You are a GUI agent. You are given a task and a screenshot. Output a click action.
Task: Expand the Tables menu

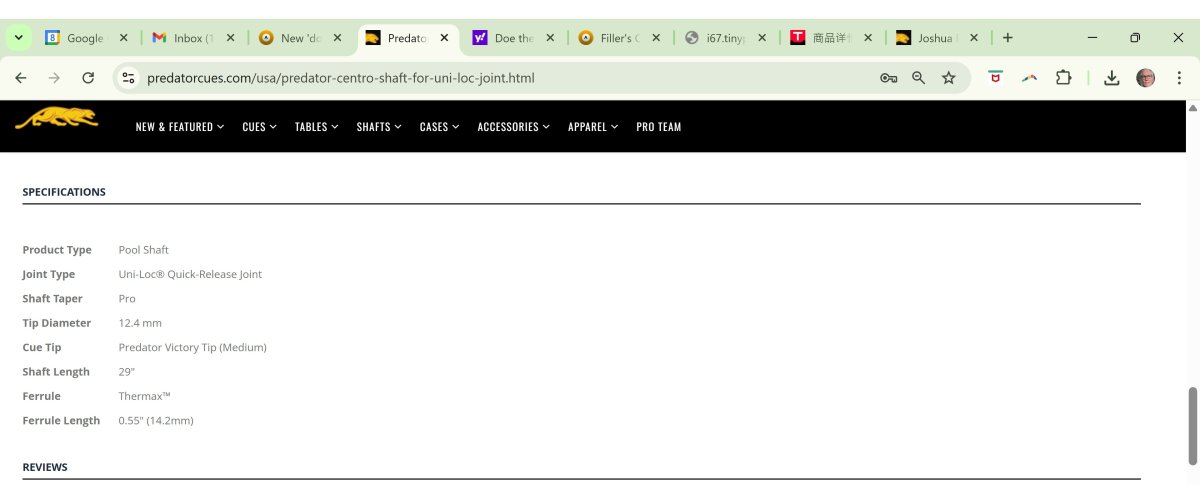[x=317, y=127]
